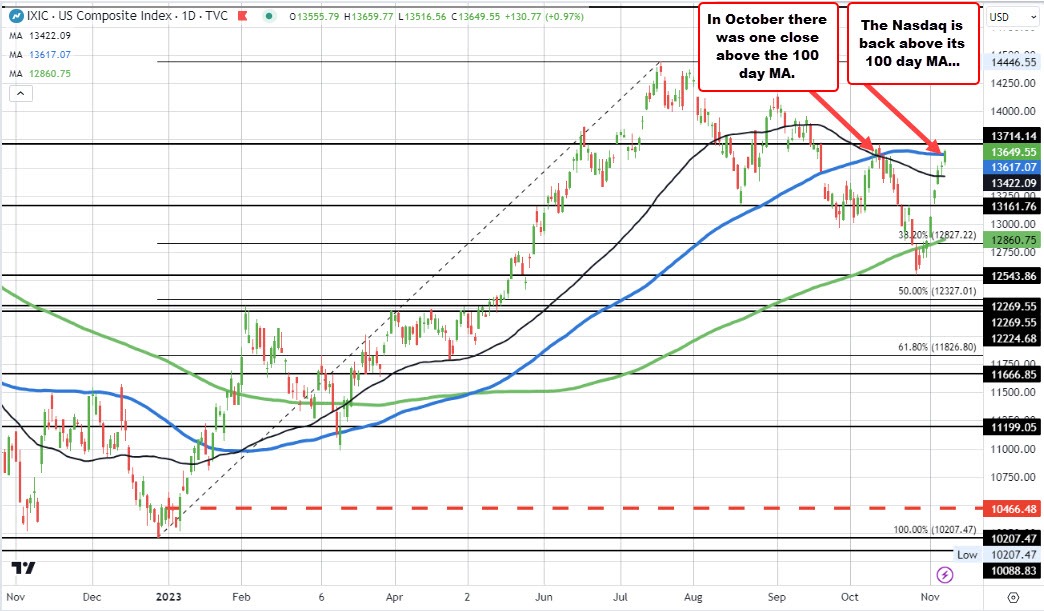Open the TradingView logo menu in the legend

pyautogui.click(x=16, y=16)
